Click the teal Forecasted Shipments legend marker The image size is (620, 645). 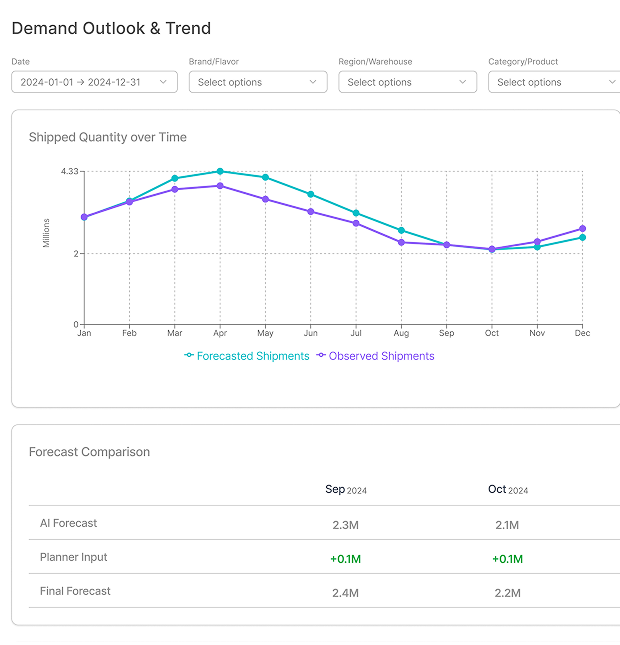[x=189, y=356]
